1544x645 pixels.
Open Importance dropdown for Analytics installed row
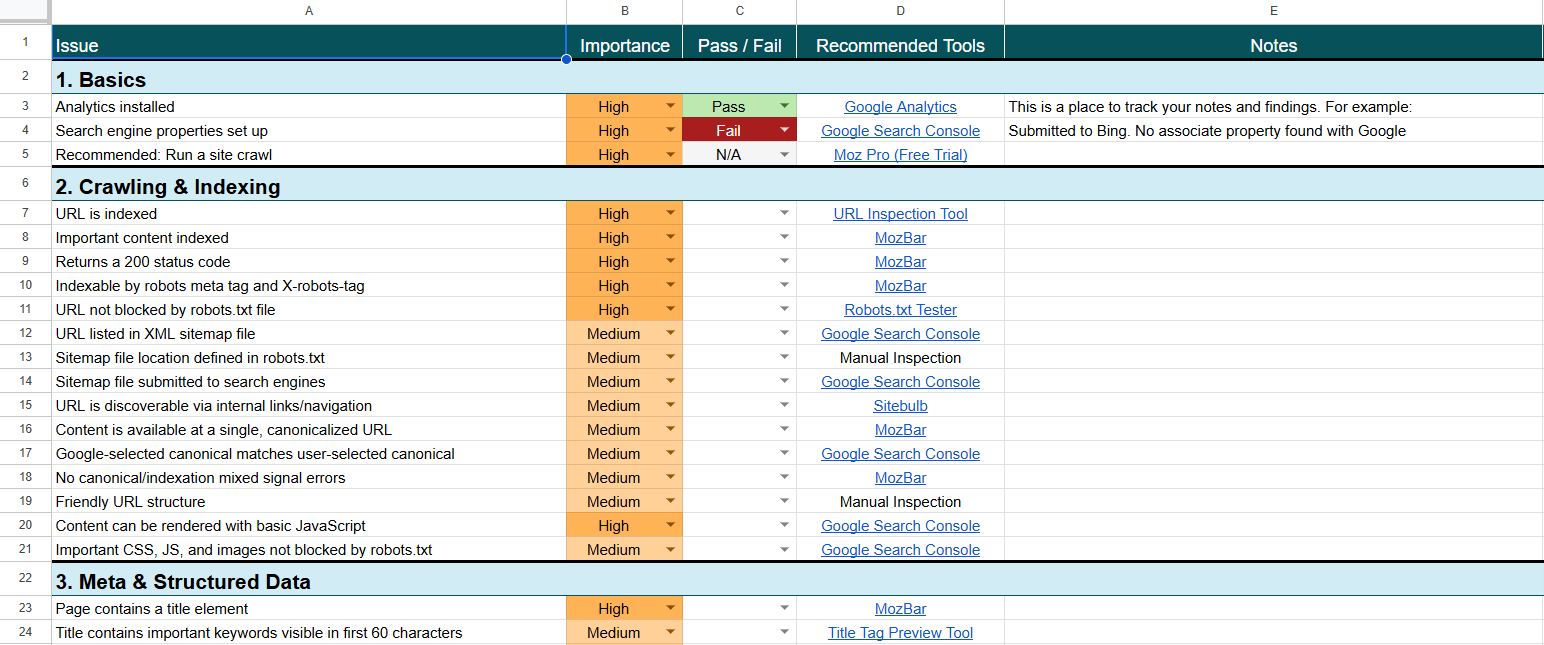[x=670, y=106]
